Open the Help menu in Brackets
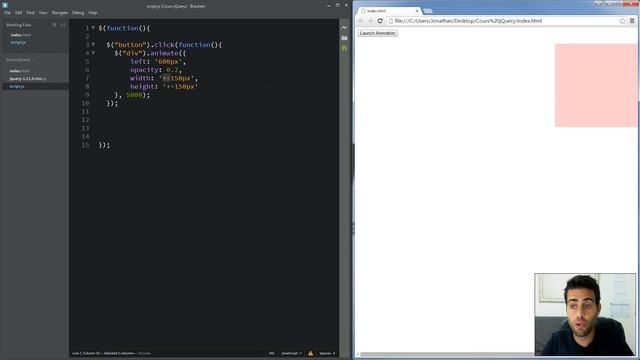Screen dimensions: 640x360 [x=93, y=13]
